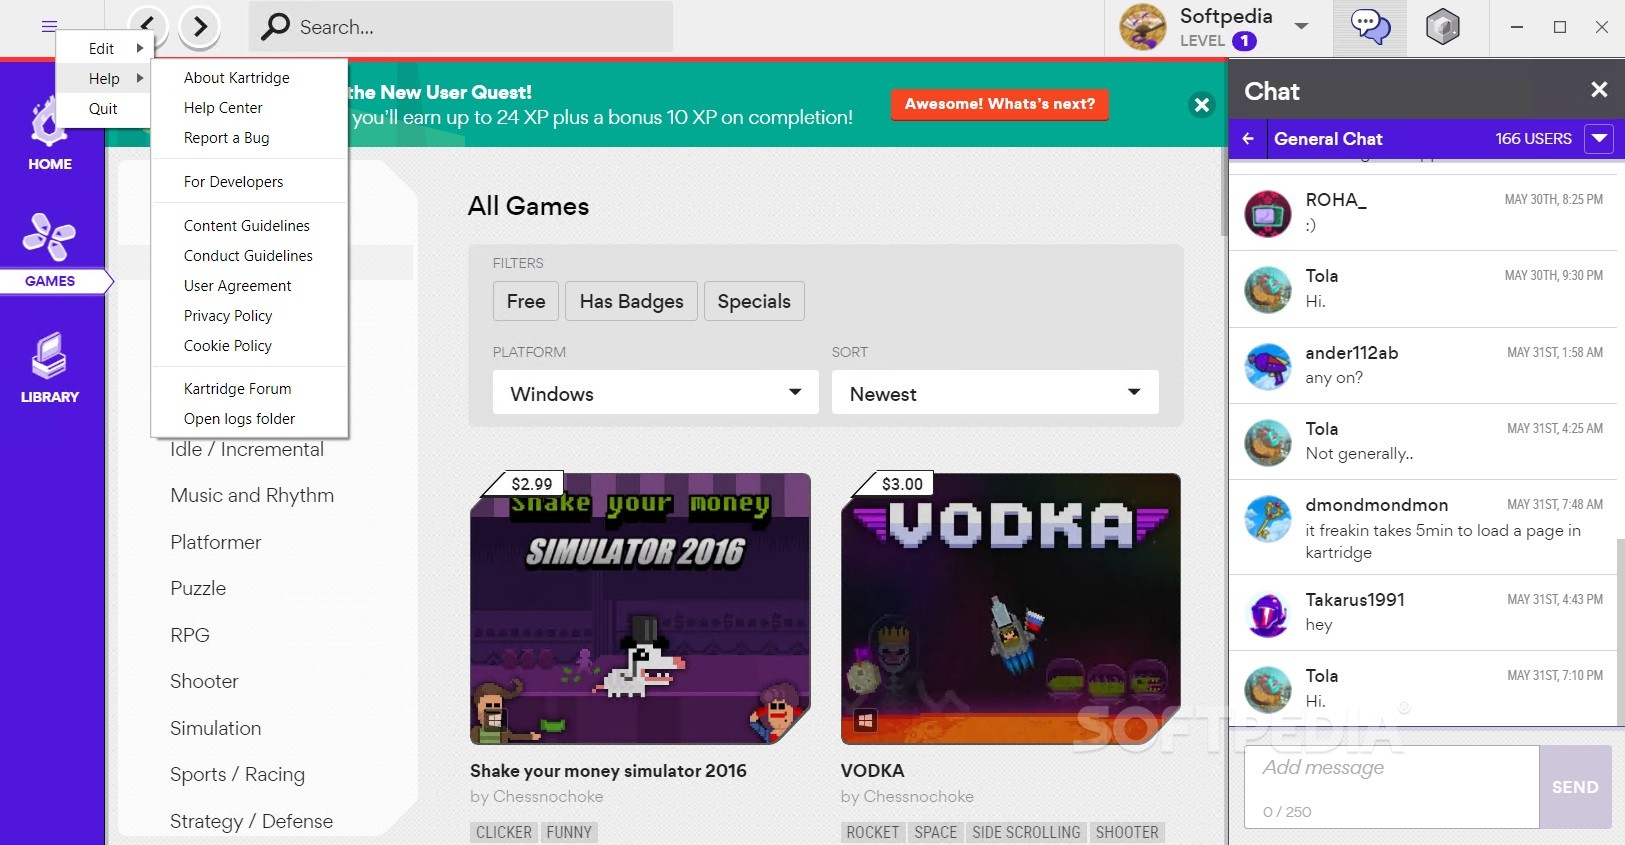1625x845 pixels.
Task: Open Softpedia account dropdown arrow
Action: (1301, 26)
